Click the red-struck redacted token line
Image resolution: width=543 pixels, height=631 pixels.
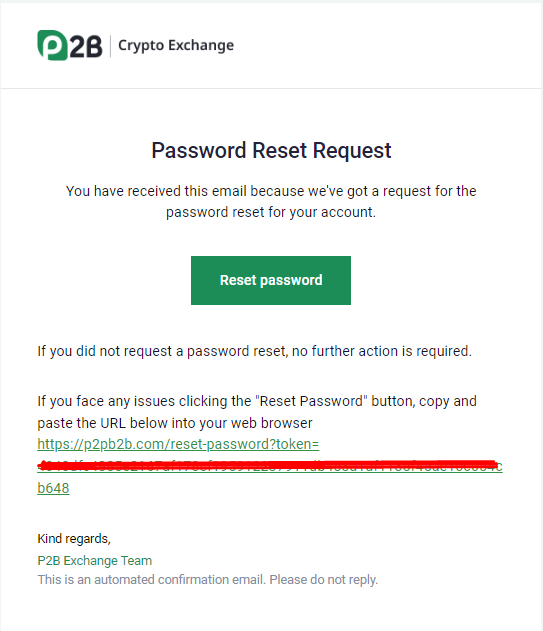tap(270, 466)
